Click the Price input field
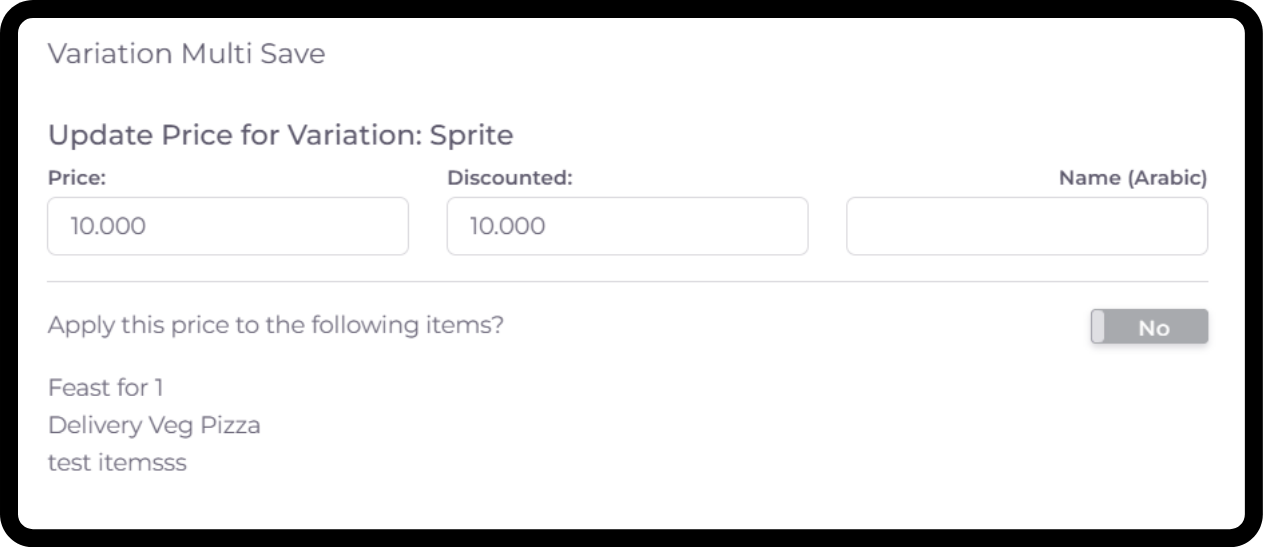 pyautogui.click(x=227, y=226)
